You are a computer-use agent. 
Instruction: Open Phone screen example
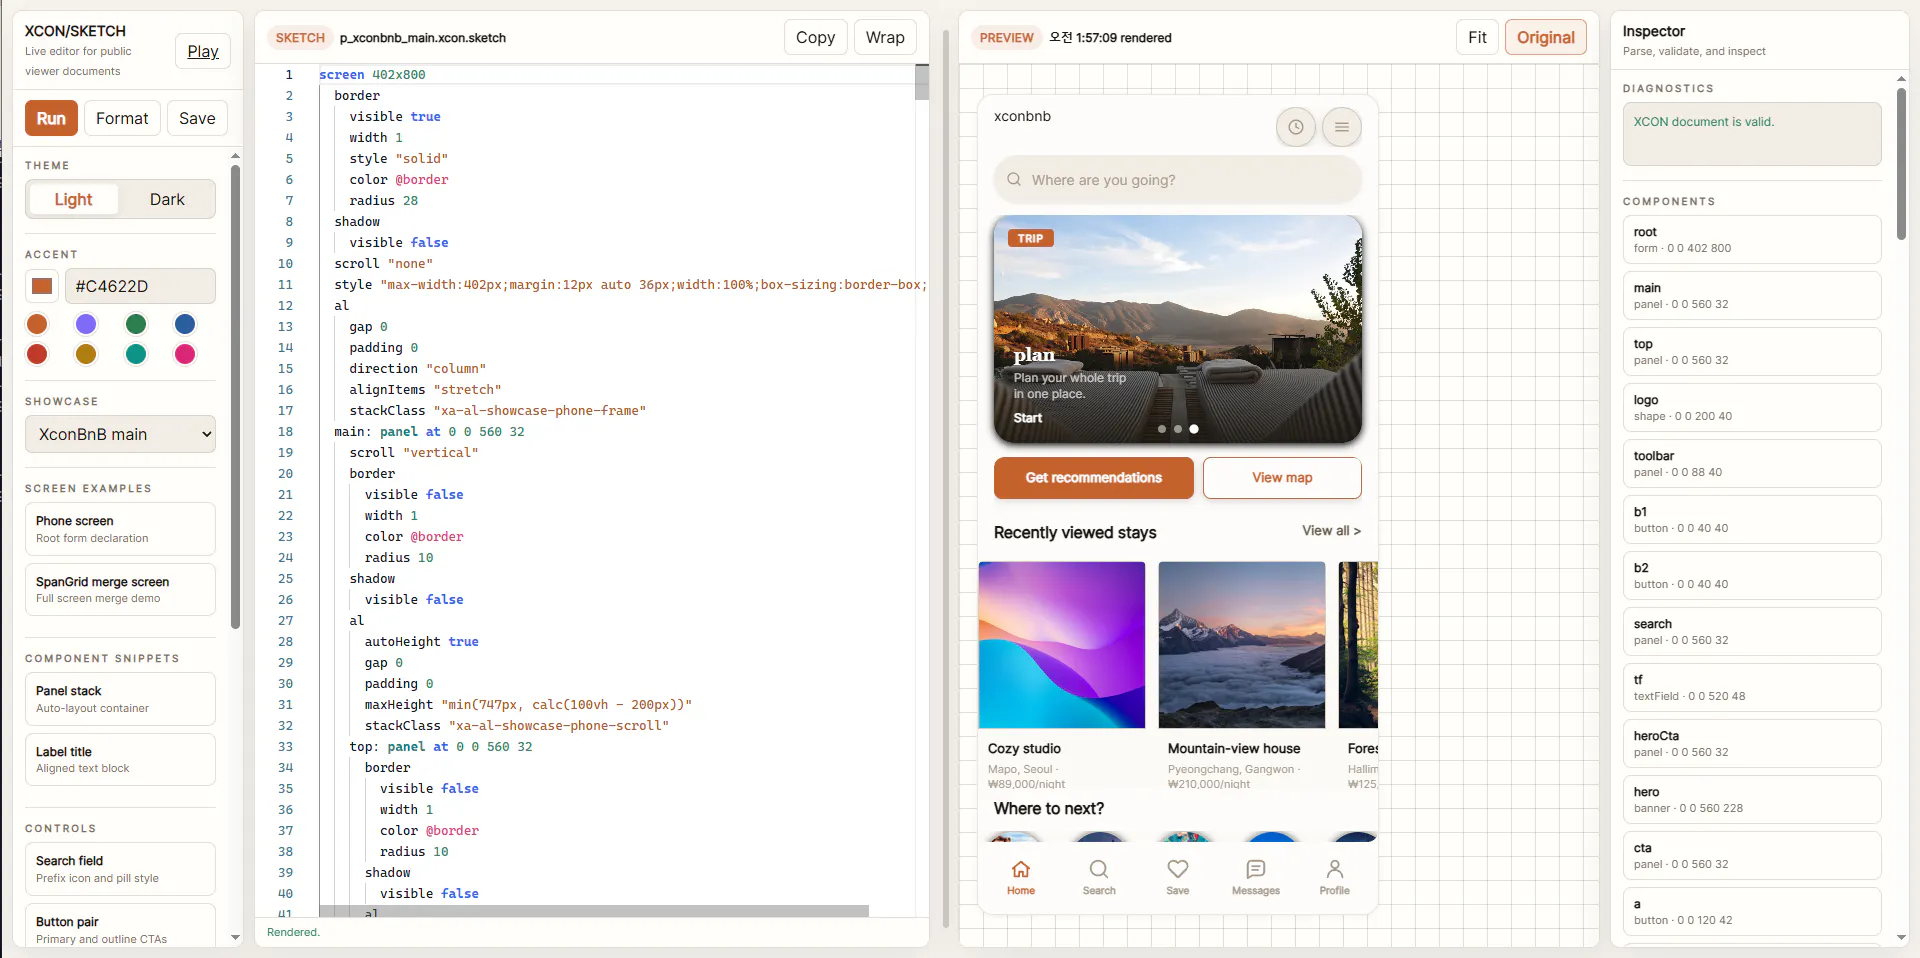click(120, 529)
